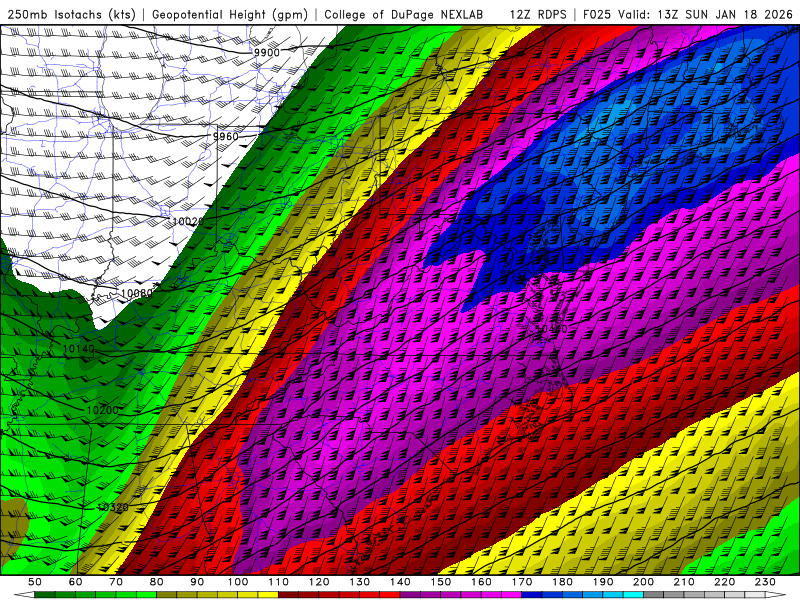Click the 140 value on color scale
Screen dimensions: 800x600
click(x=400, y=582)
